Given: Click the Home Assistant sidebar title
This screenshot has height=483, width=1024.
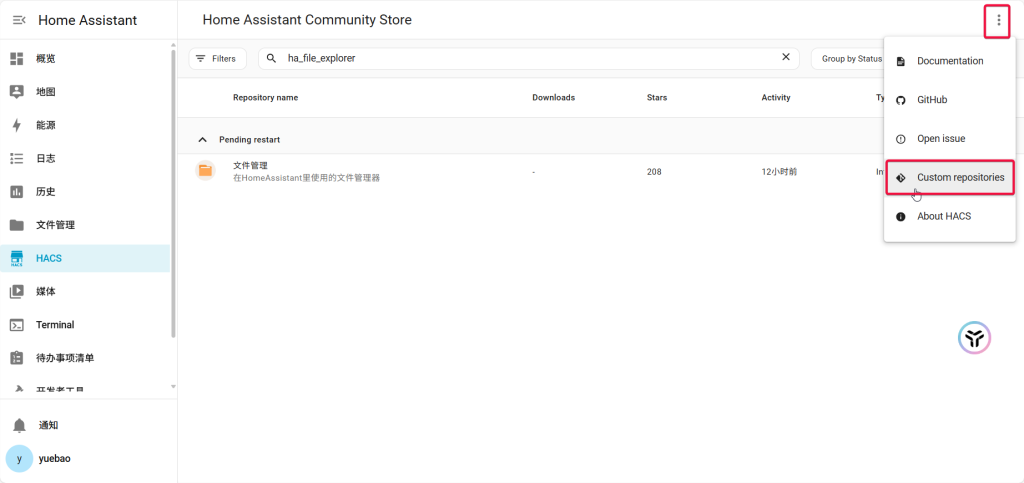Looking at the screenshot, I should point(88,20).
